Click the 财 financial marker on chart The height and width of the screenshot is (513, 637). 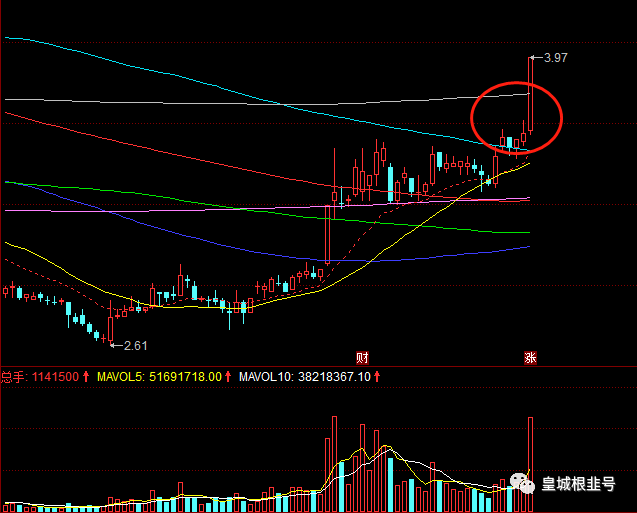pos(362,358)
